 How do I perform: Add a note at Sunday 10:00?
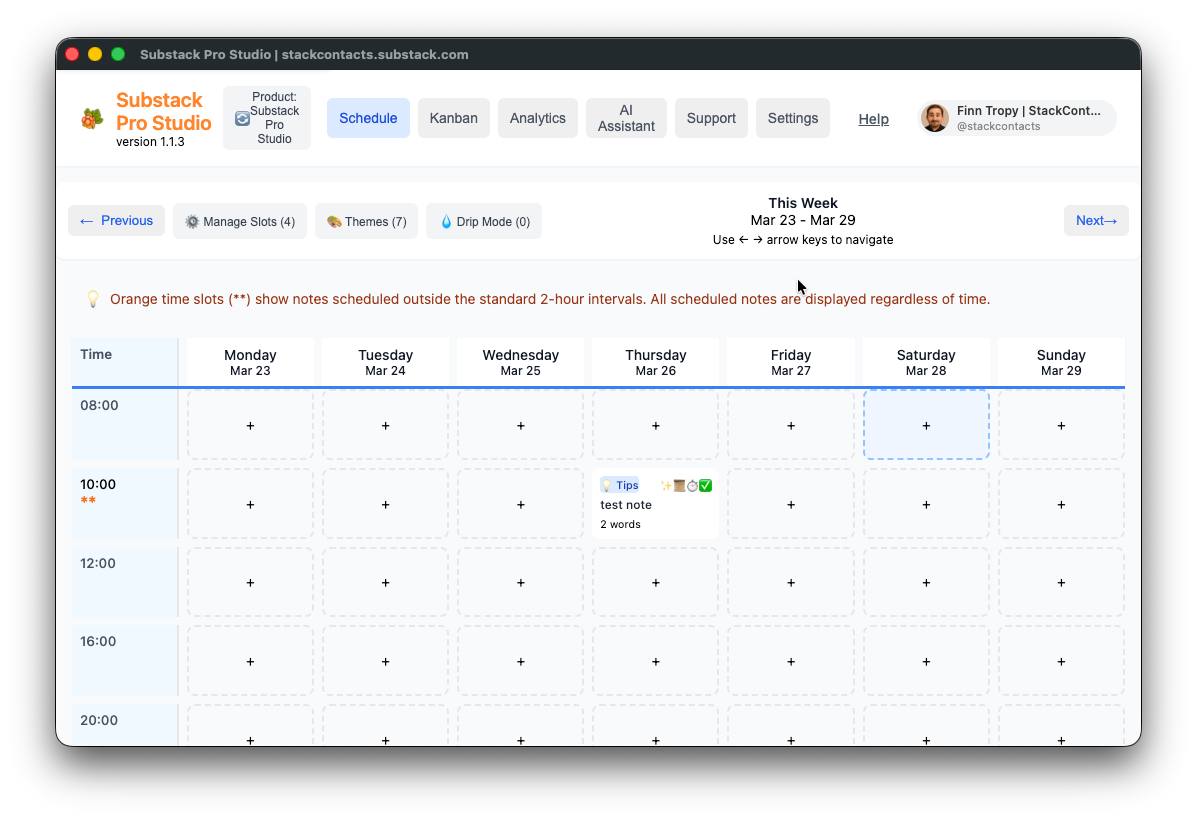[1061, 505]
